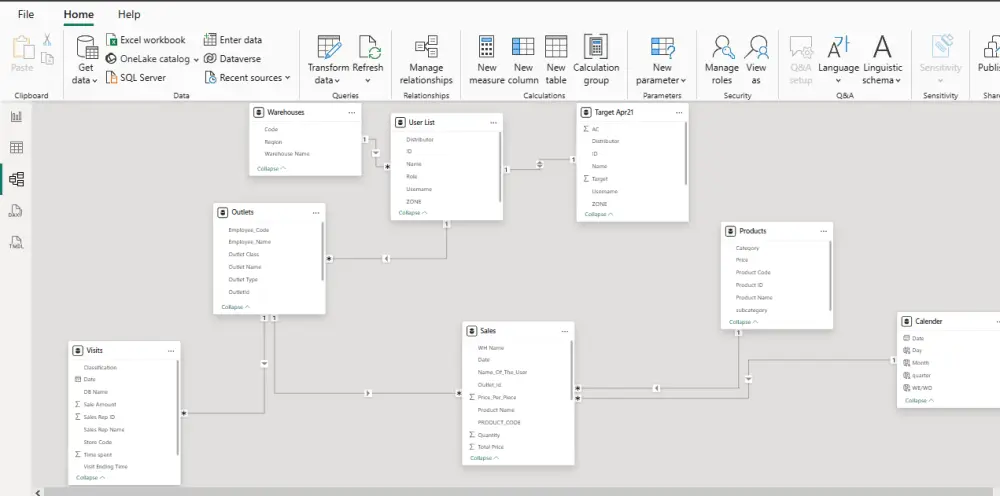Open the New parameter dropdown

tap(661, 59)
